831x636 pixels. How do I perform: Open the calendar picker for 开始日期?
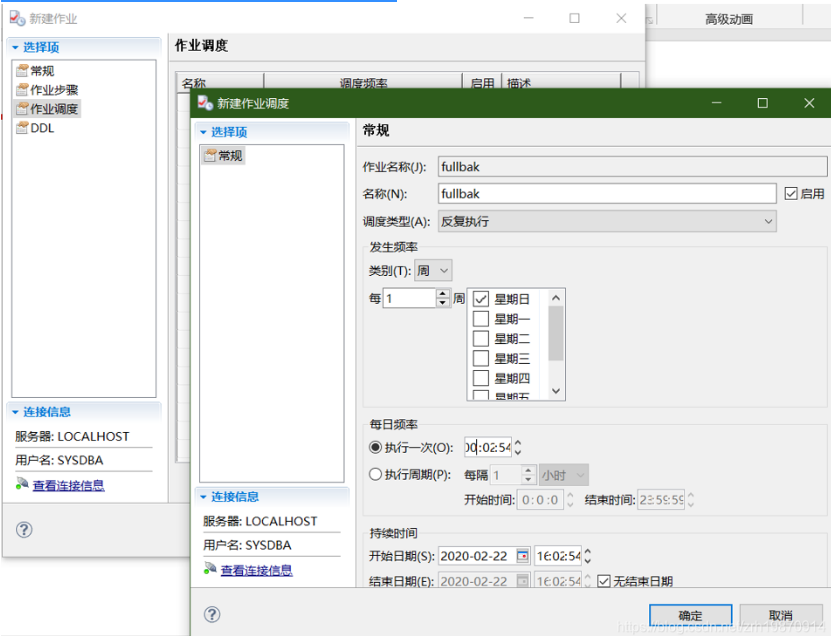point(523,555)
